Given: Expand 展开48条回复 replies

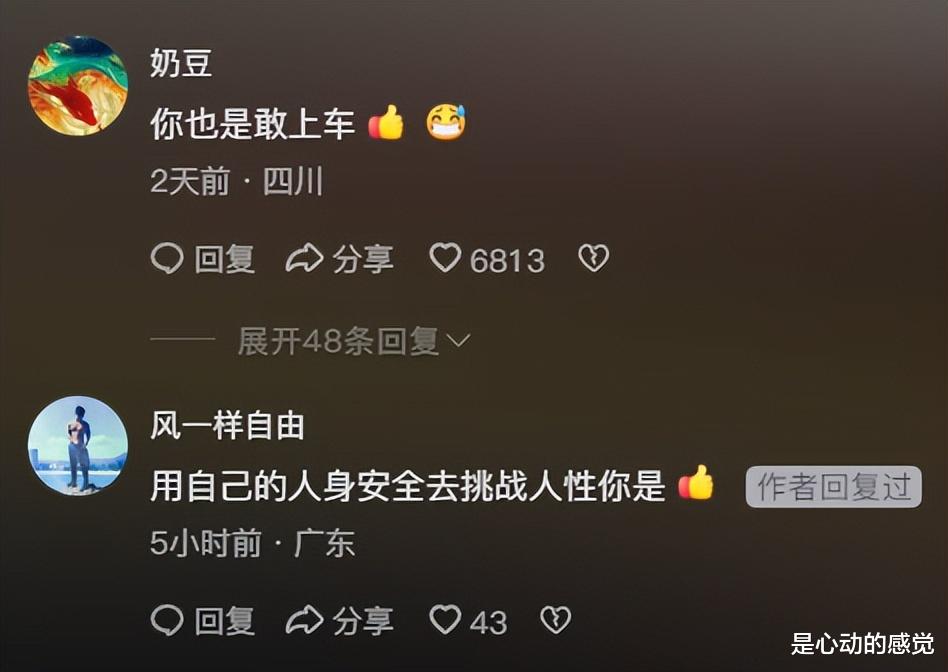Looking at the screenshot, I should coord(354,341).
